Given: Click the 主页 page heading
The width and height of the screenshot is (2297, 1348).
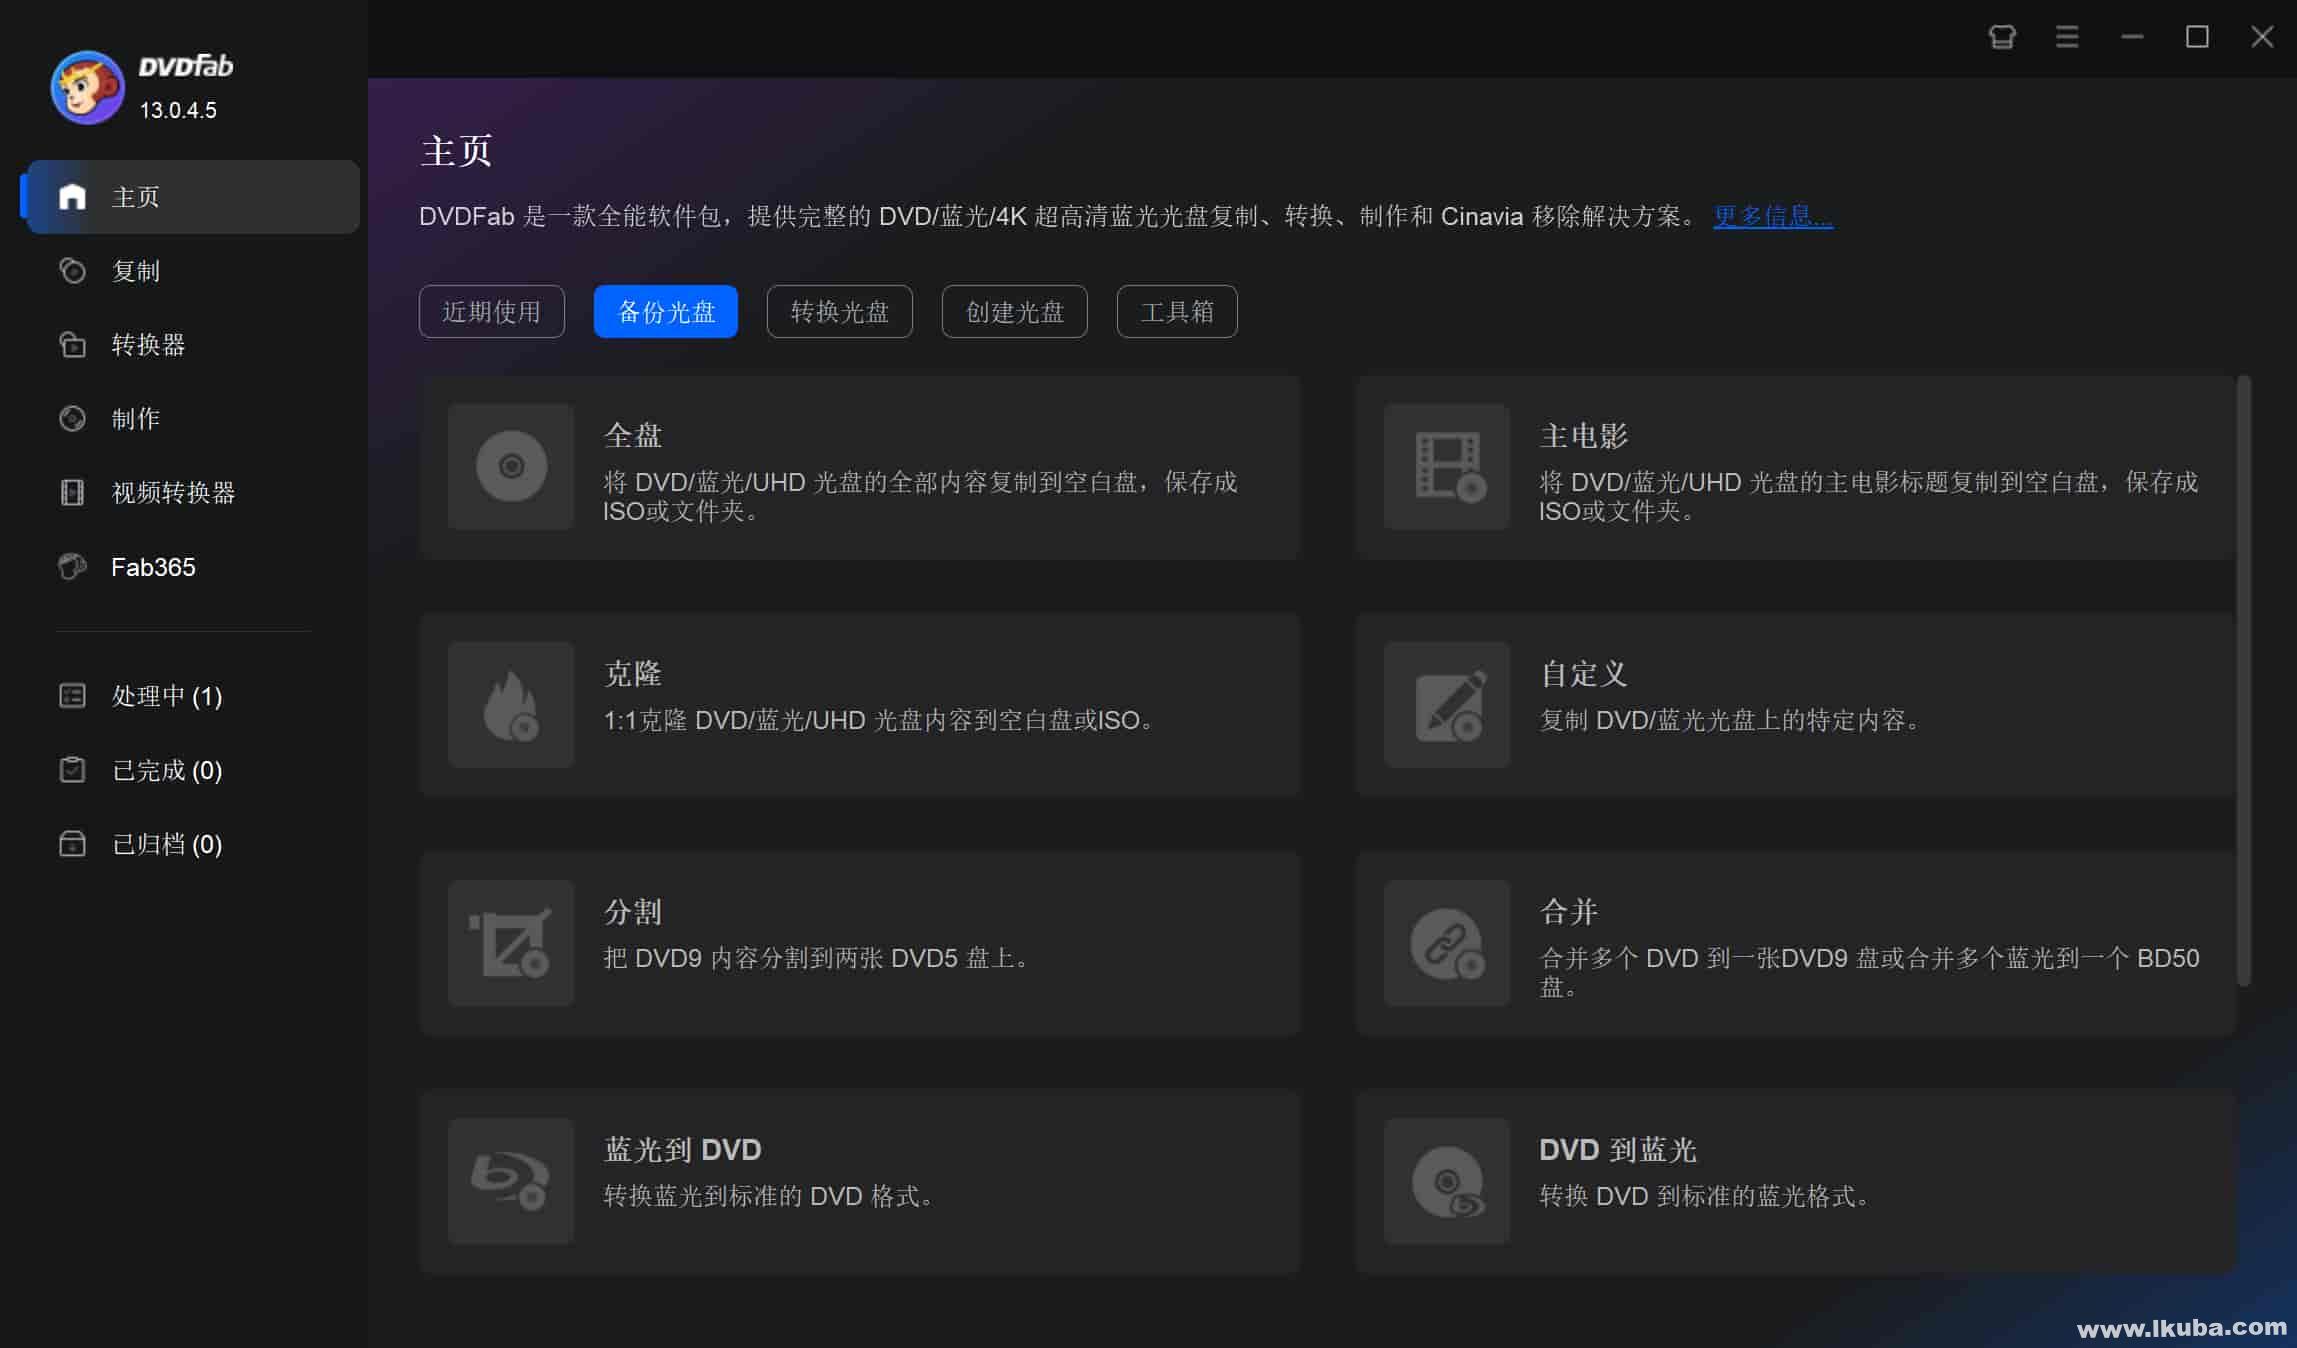Looking at the screenshot, I should [x=456, y=151].
